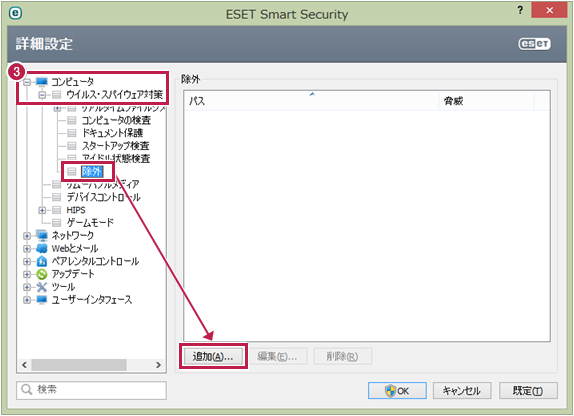Click the Tools wrench icon
Image resolution: width=574 pixels, height=416 pixels.
pos(42,287)
